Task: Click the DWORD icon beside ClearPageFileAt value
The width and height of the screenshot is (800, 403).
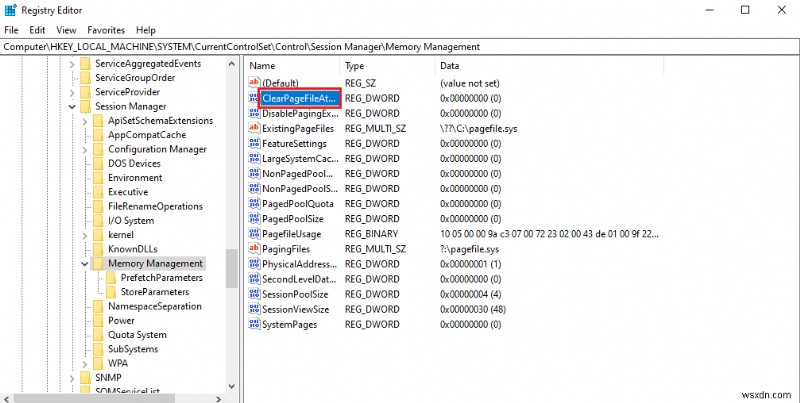Action: [254, 98]
